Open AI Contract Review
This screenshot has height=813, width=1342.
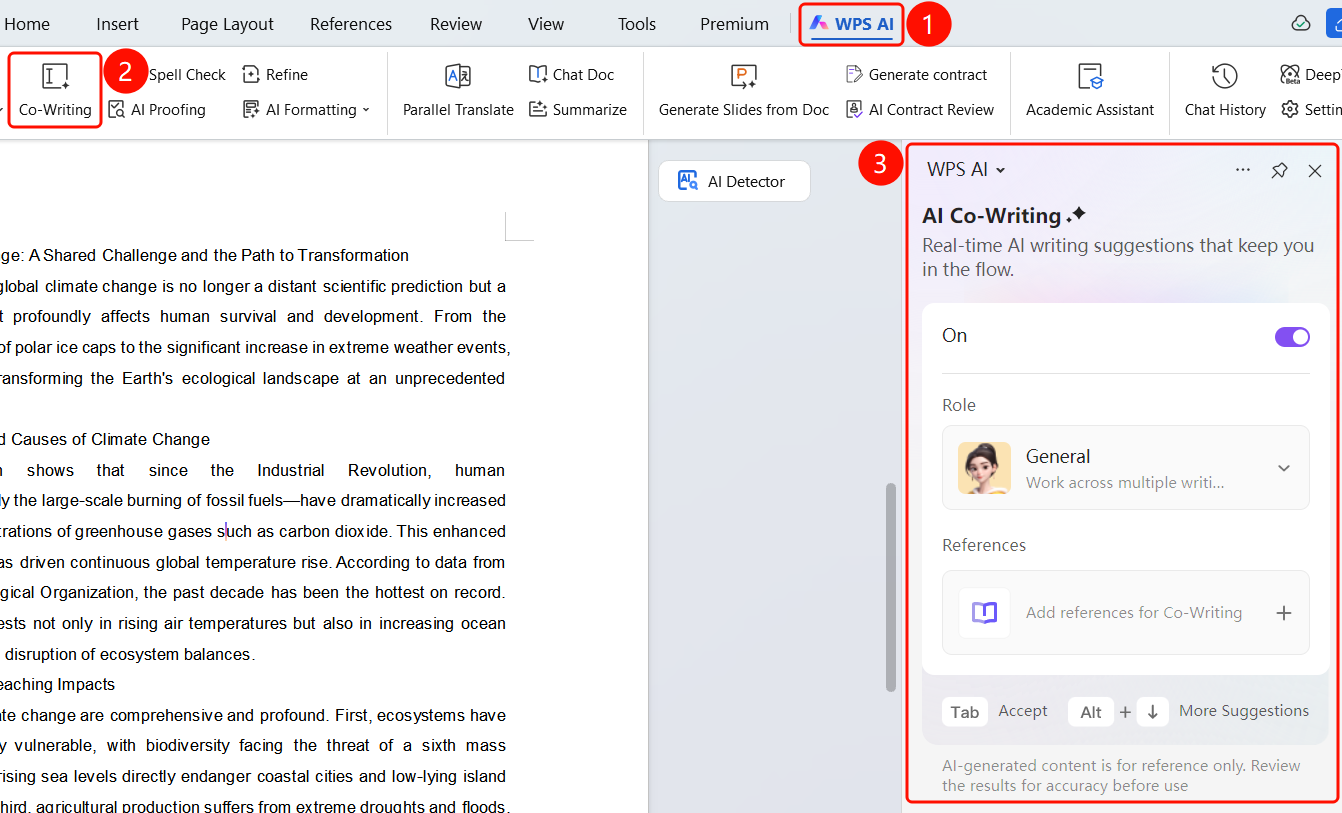(920, 110)
